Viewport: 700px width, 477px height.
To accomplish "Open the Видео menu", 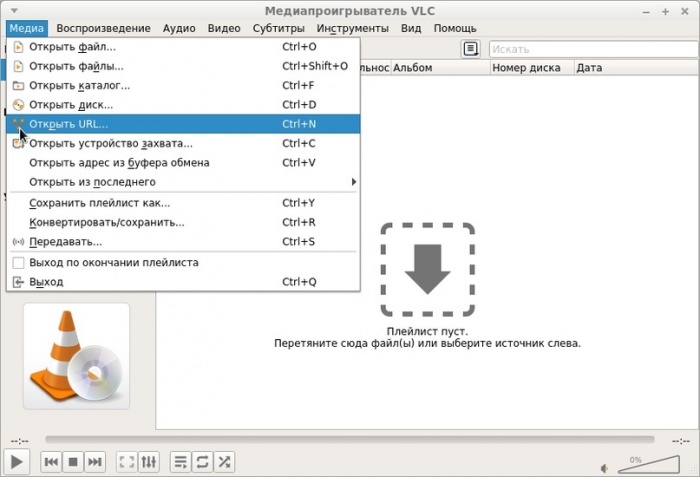I will (224, 28).
